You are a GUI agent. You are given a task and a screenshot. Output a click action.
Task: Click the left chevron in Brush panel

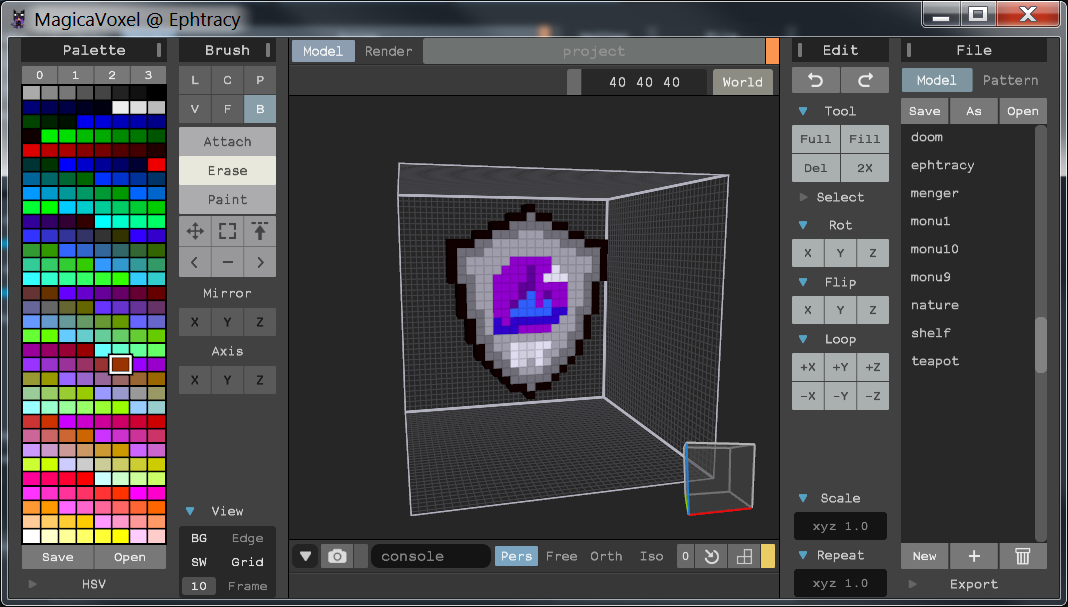pos(195,262)
